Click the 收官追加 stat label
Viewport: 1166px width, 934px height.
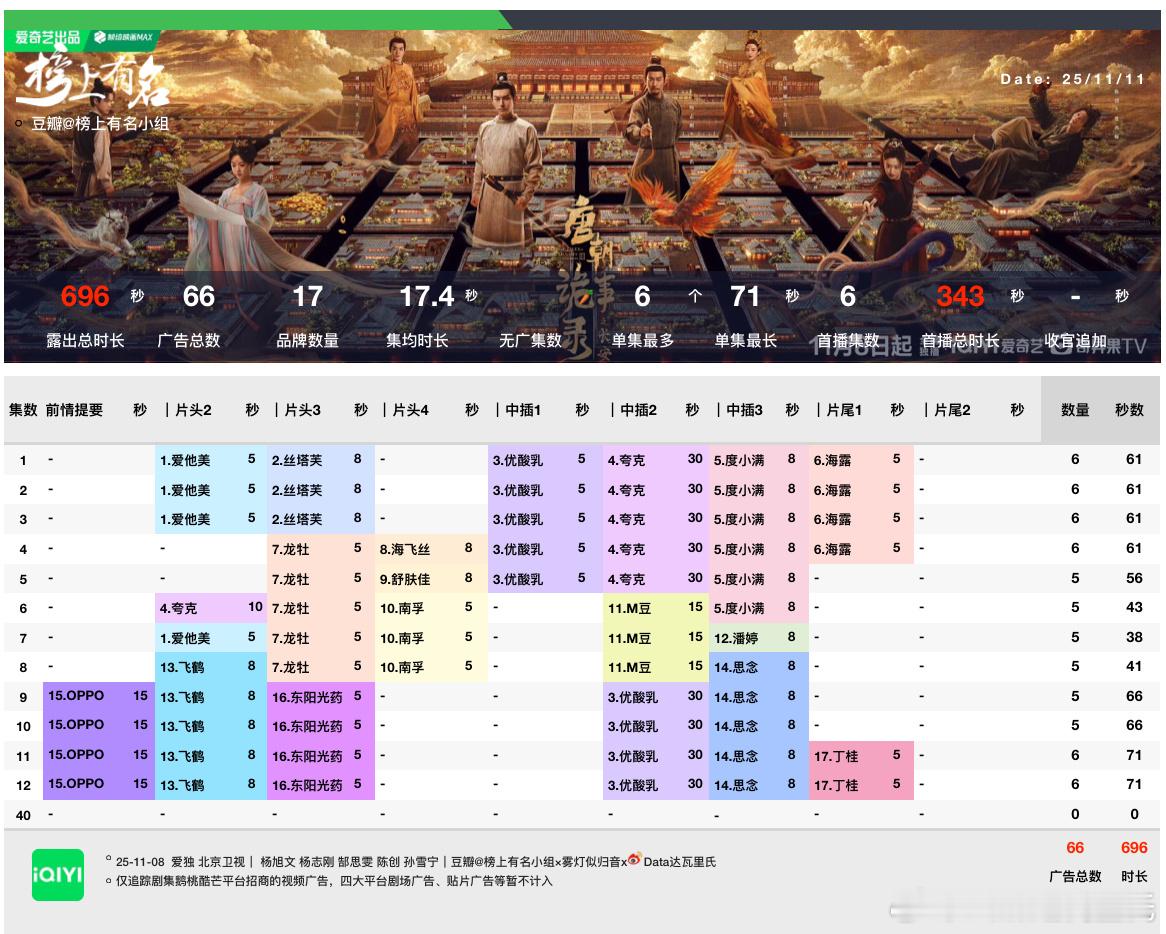[x=1075, y=341]
